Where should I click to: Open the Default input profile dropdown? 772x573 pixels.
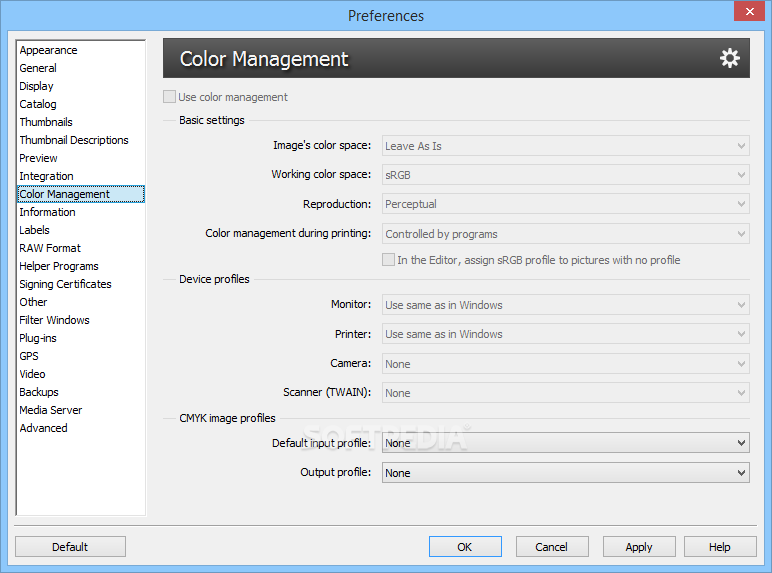(565, 443)
